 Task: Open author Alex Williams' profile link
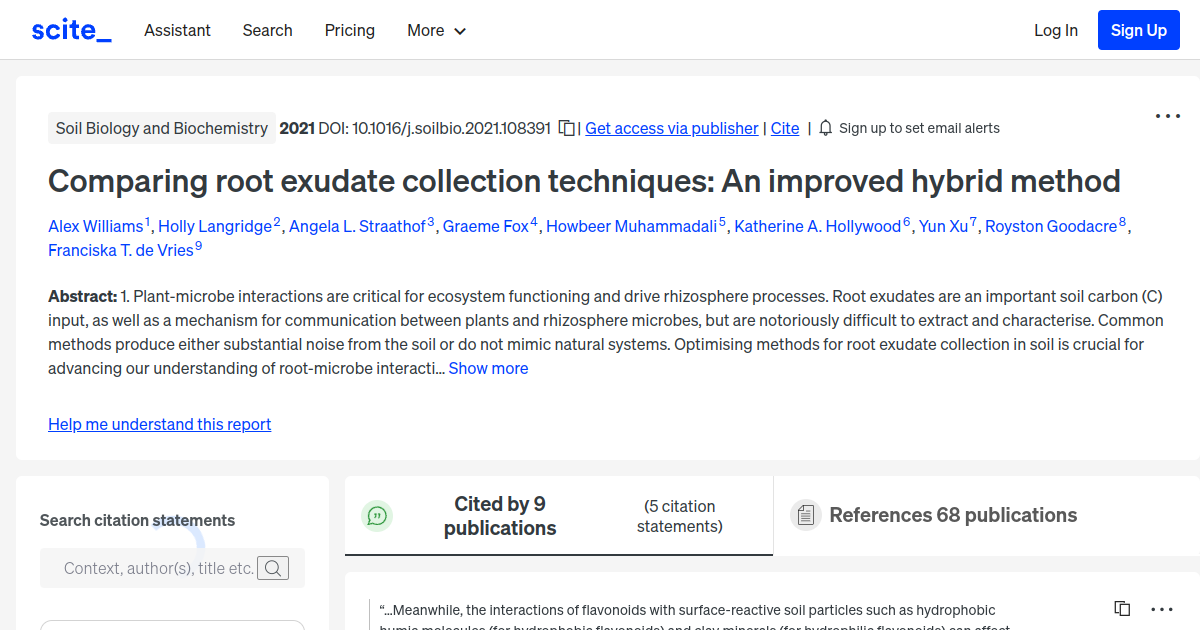(96, 226)
